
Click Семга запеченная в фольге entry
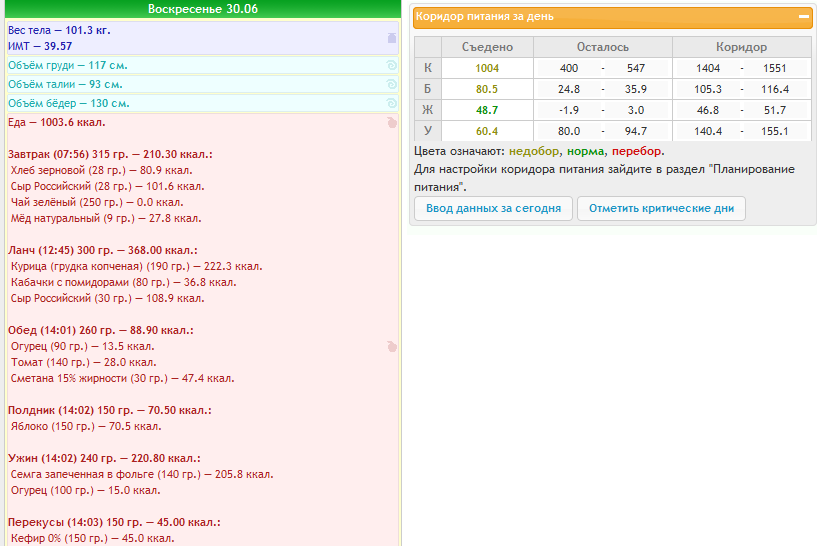tap(142, 474)
